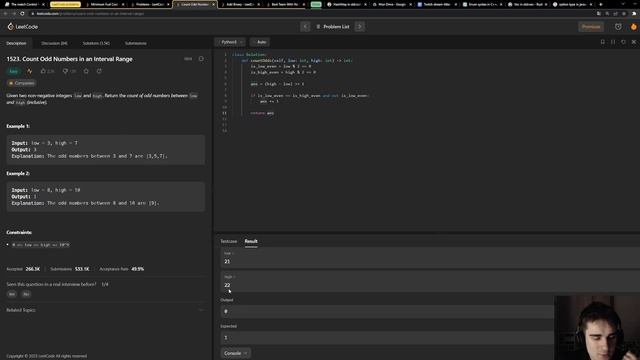Click the editor bookmark icon

point(602,42)
